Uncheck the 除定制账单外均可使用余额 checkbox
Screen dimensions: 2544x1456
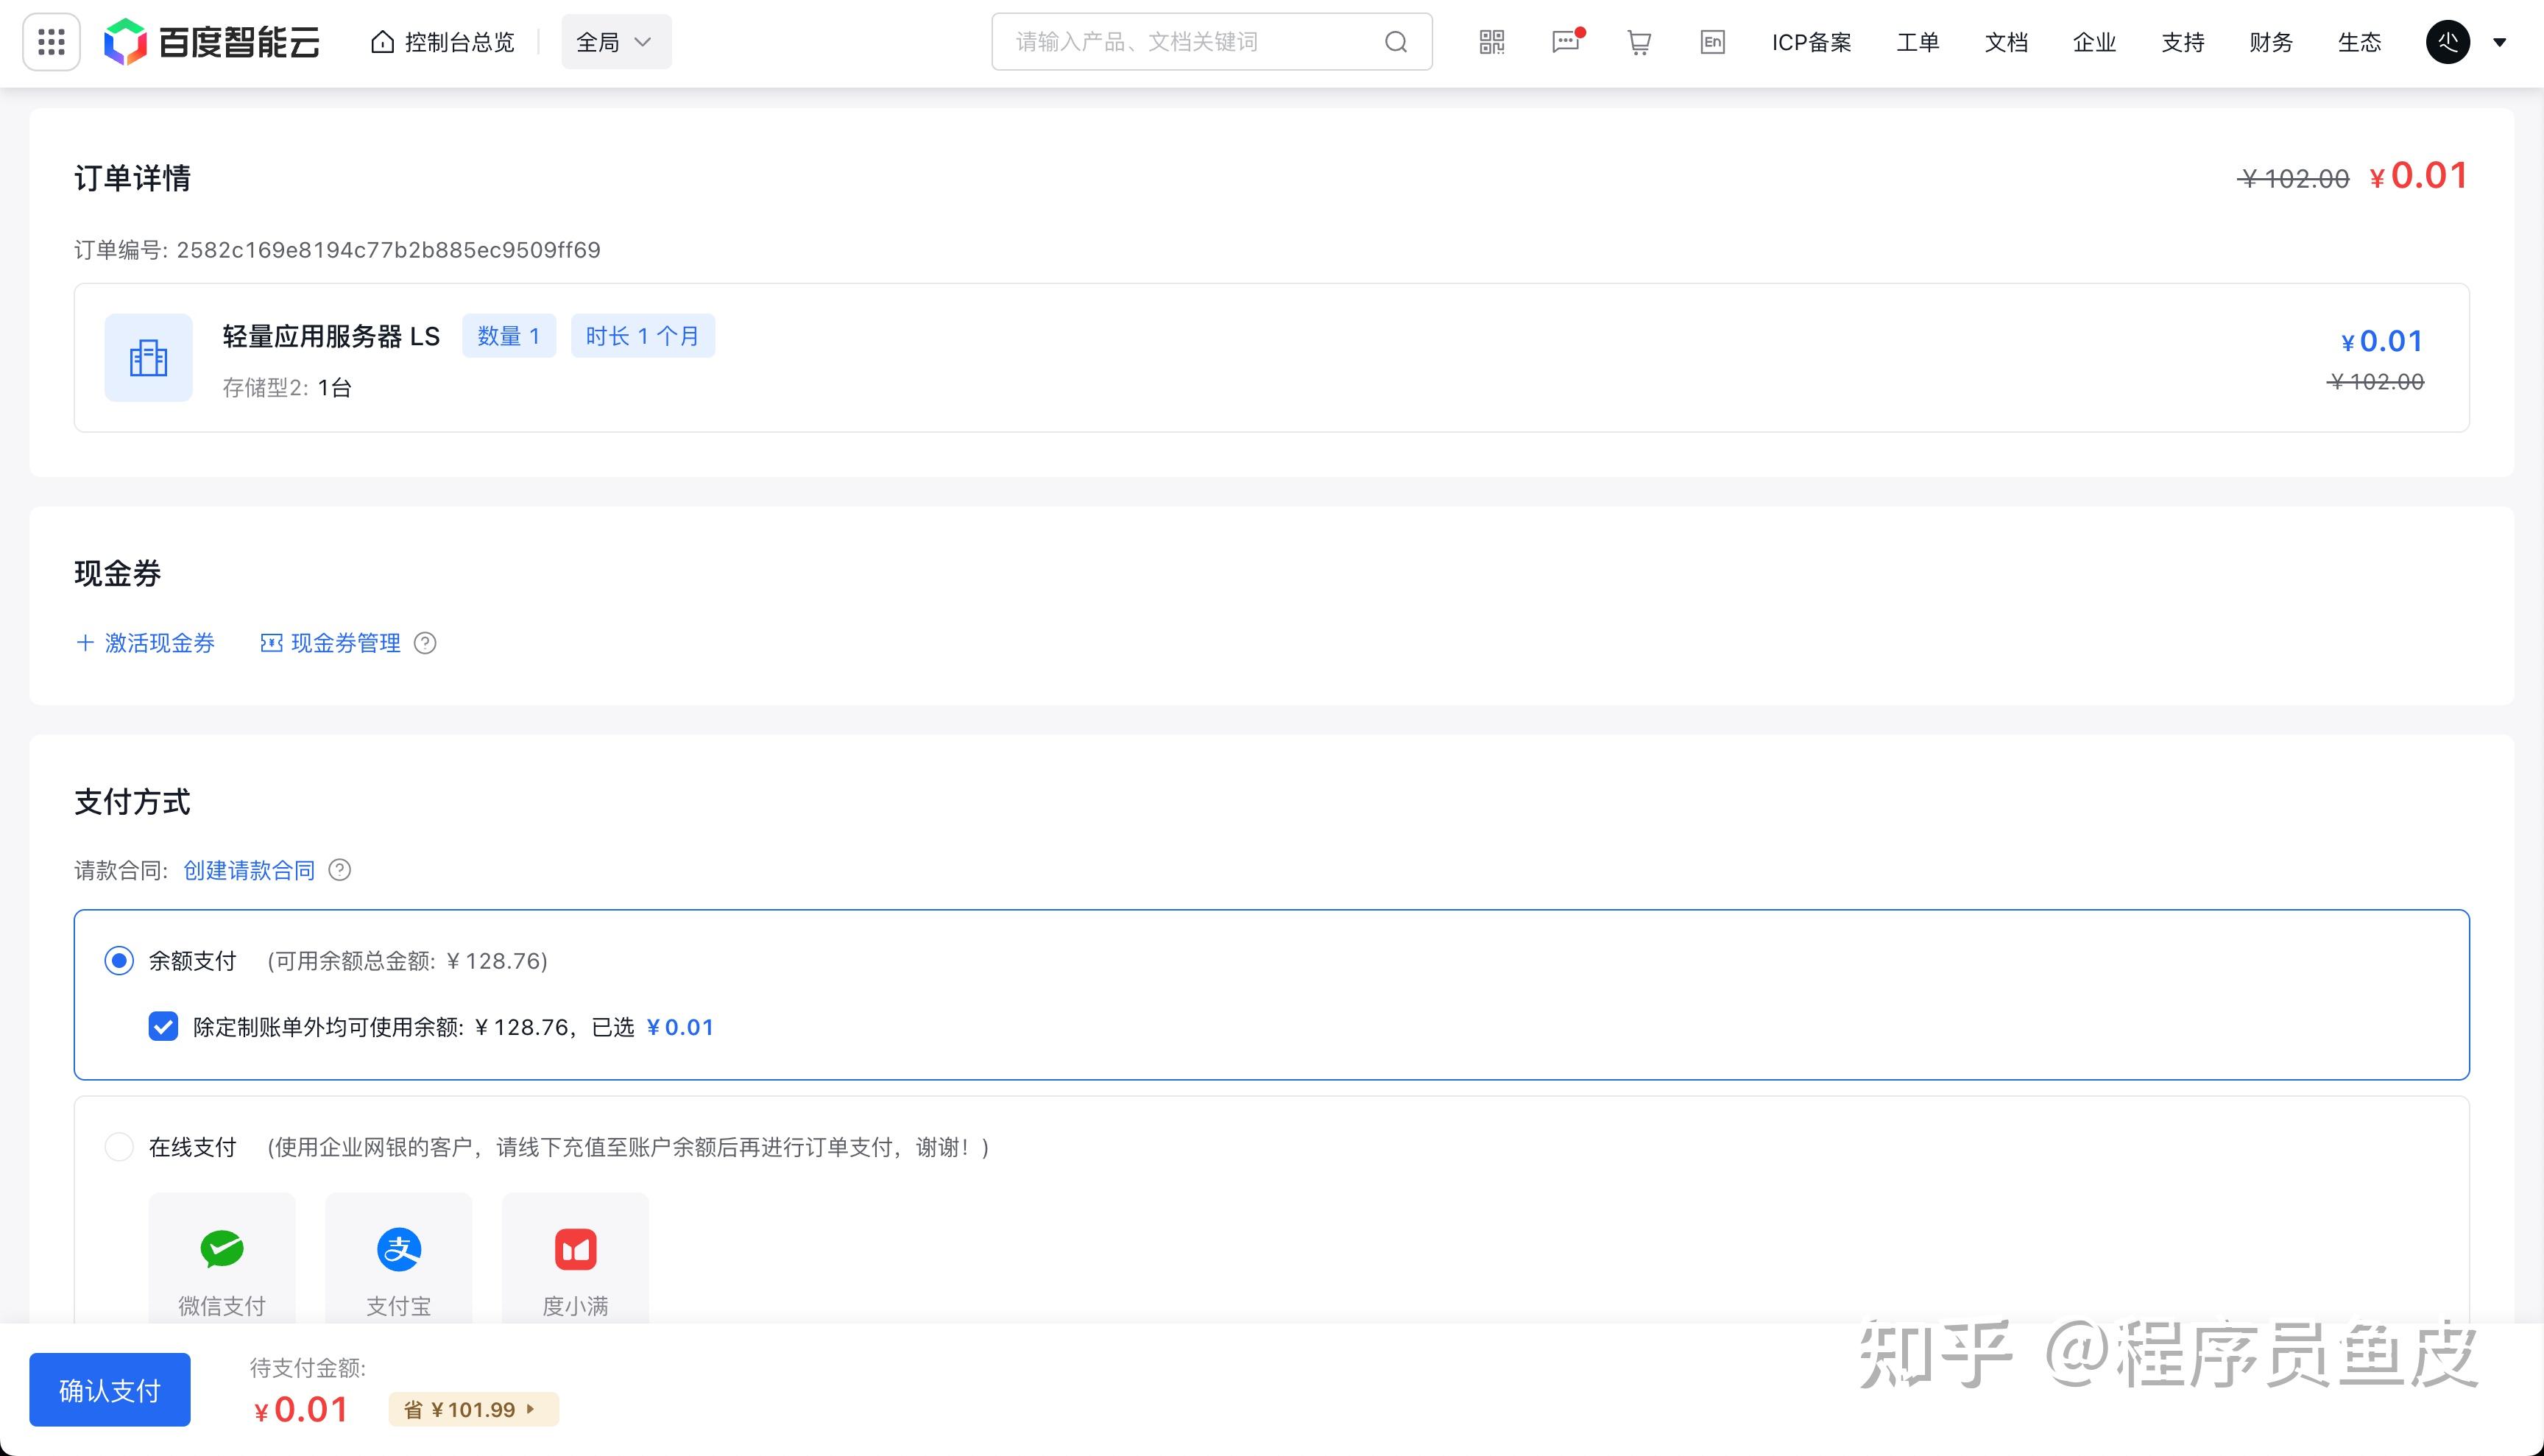tap(163, 1027)
